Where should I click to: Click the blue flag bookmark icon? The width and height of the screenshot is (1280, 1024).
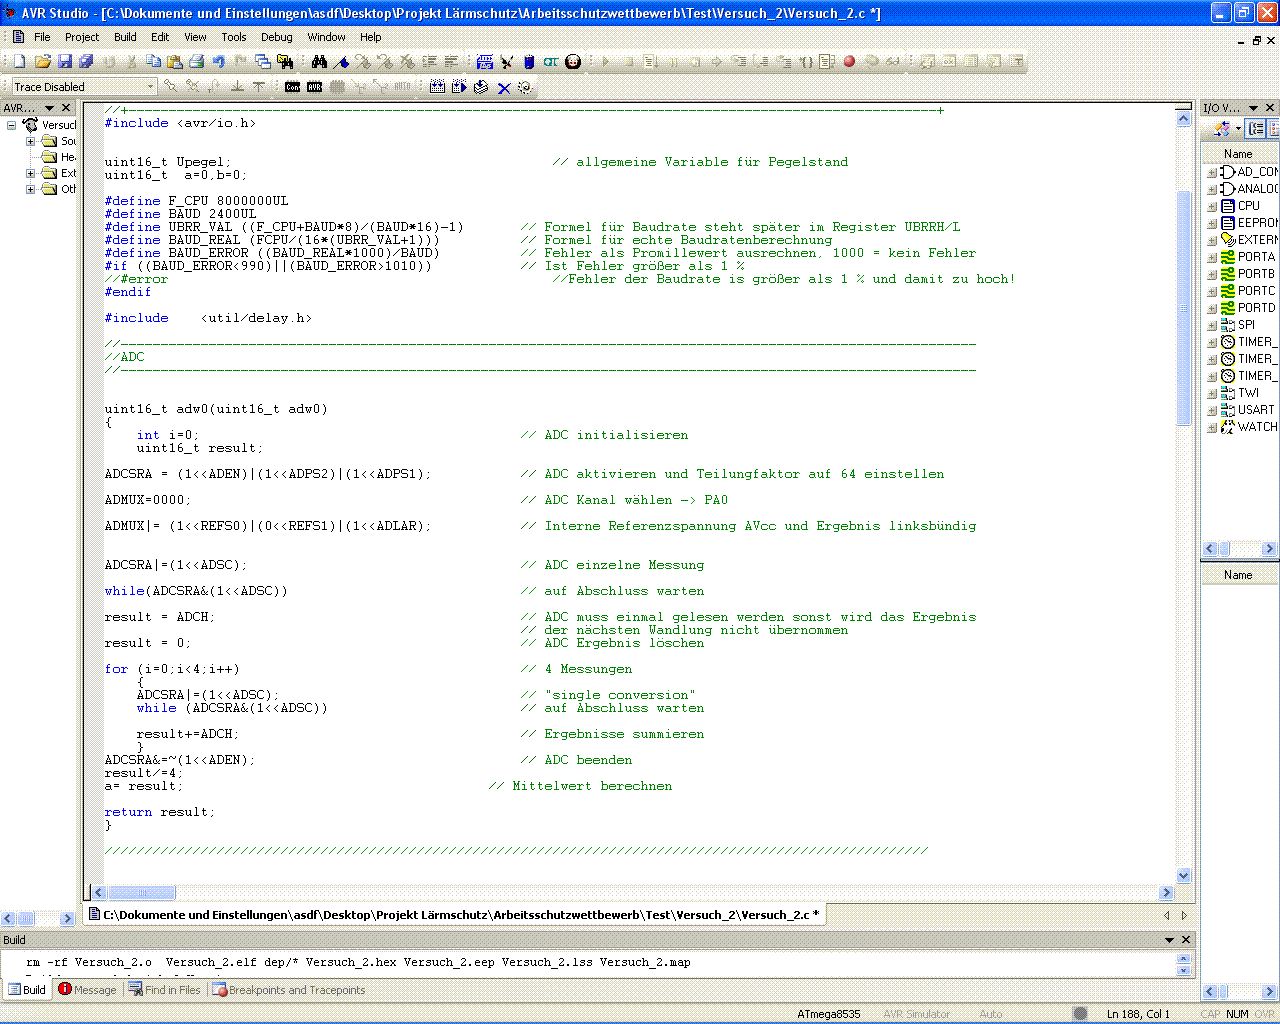pyautogui.click(x=342, y=62)
